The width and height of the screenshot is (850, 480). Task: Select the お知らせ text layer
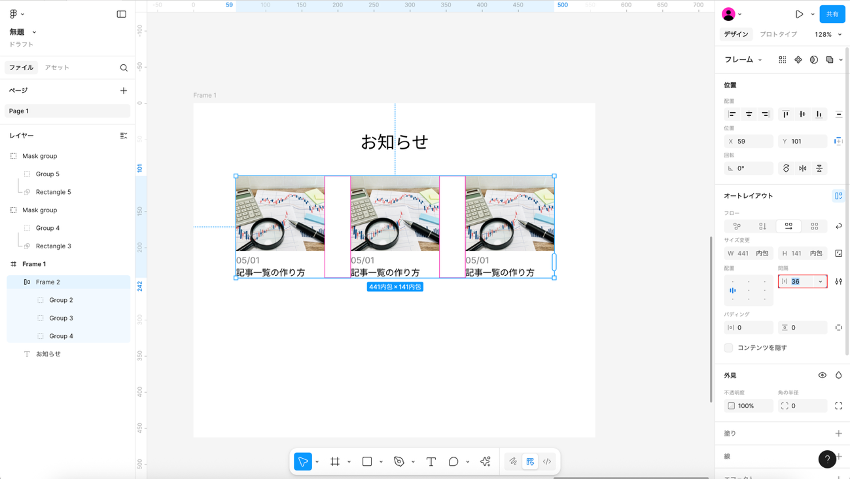click(x=48, y=354)
